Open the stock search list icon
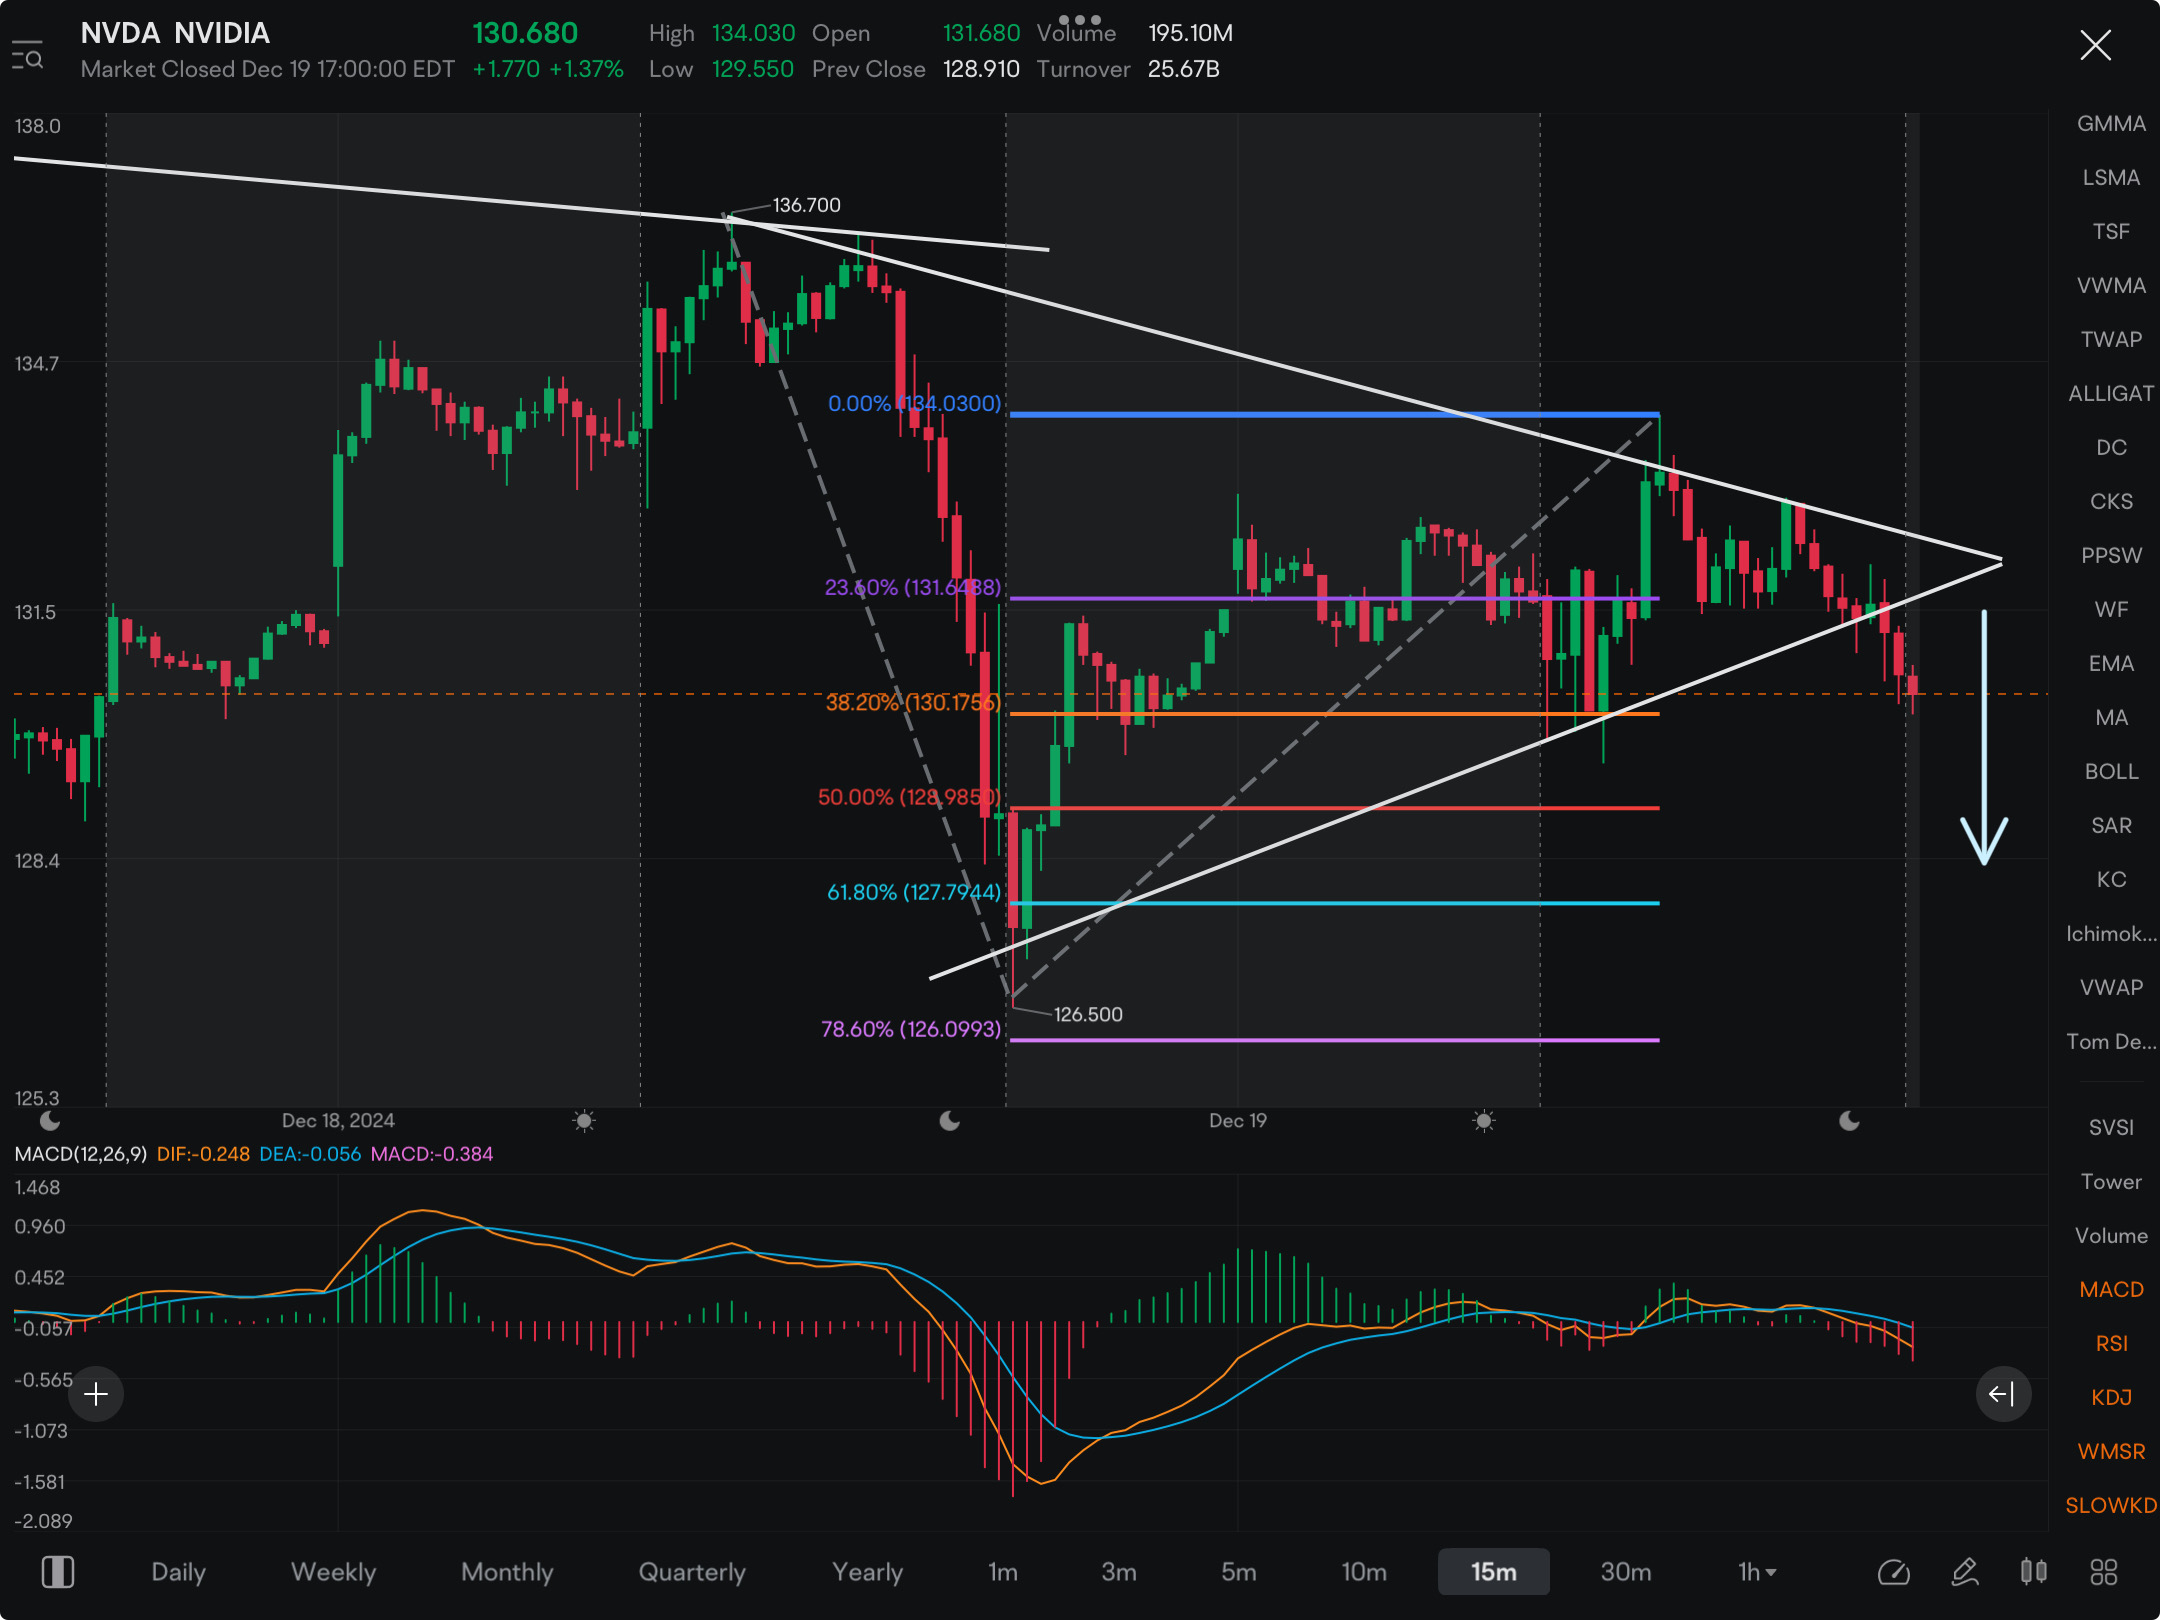The width and height of the screenshot is (2160, 1620). pos(27,55)
